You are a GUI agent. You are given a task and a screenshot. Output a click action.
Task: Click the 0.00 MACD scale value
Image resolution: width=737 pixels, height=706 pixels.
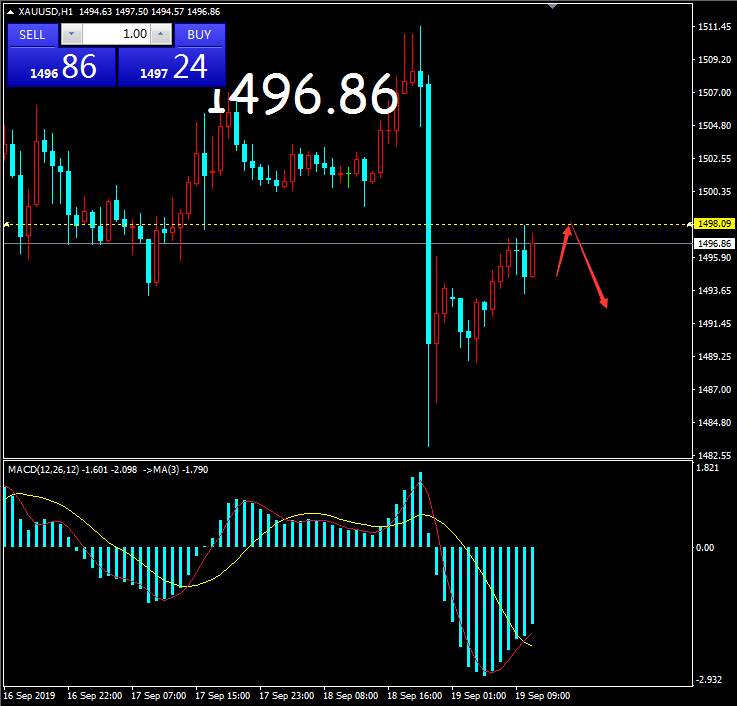[x=705, y=548]
